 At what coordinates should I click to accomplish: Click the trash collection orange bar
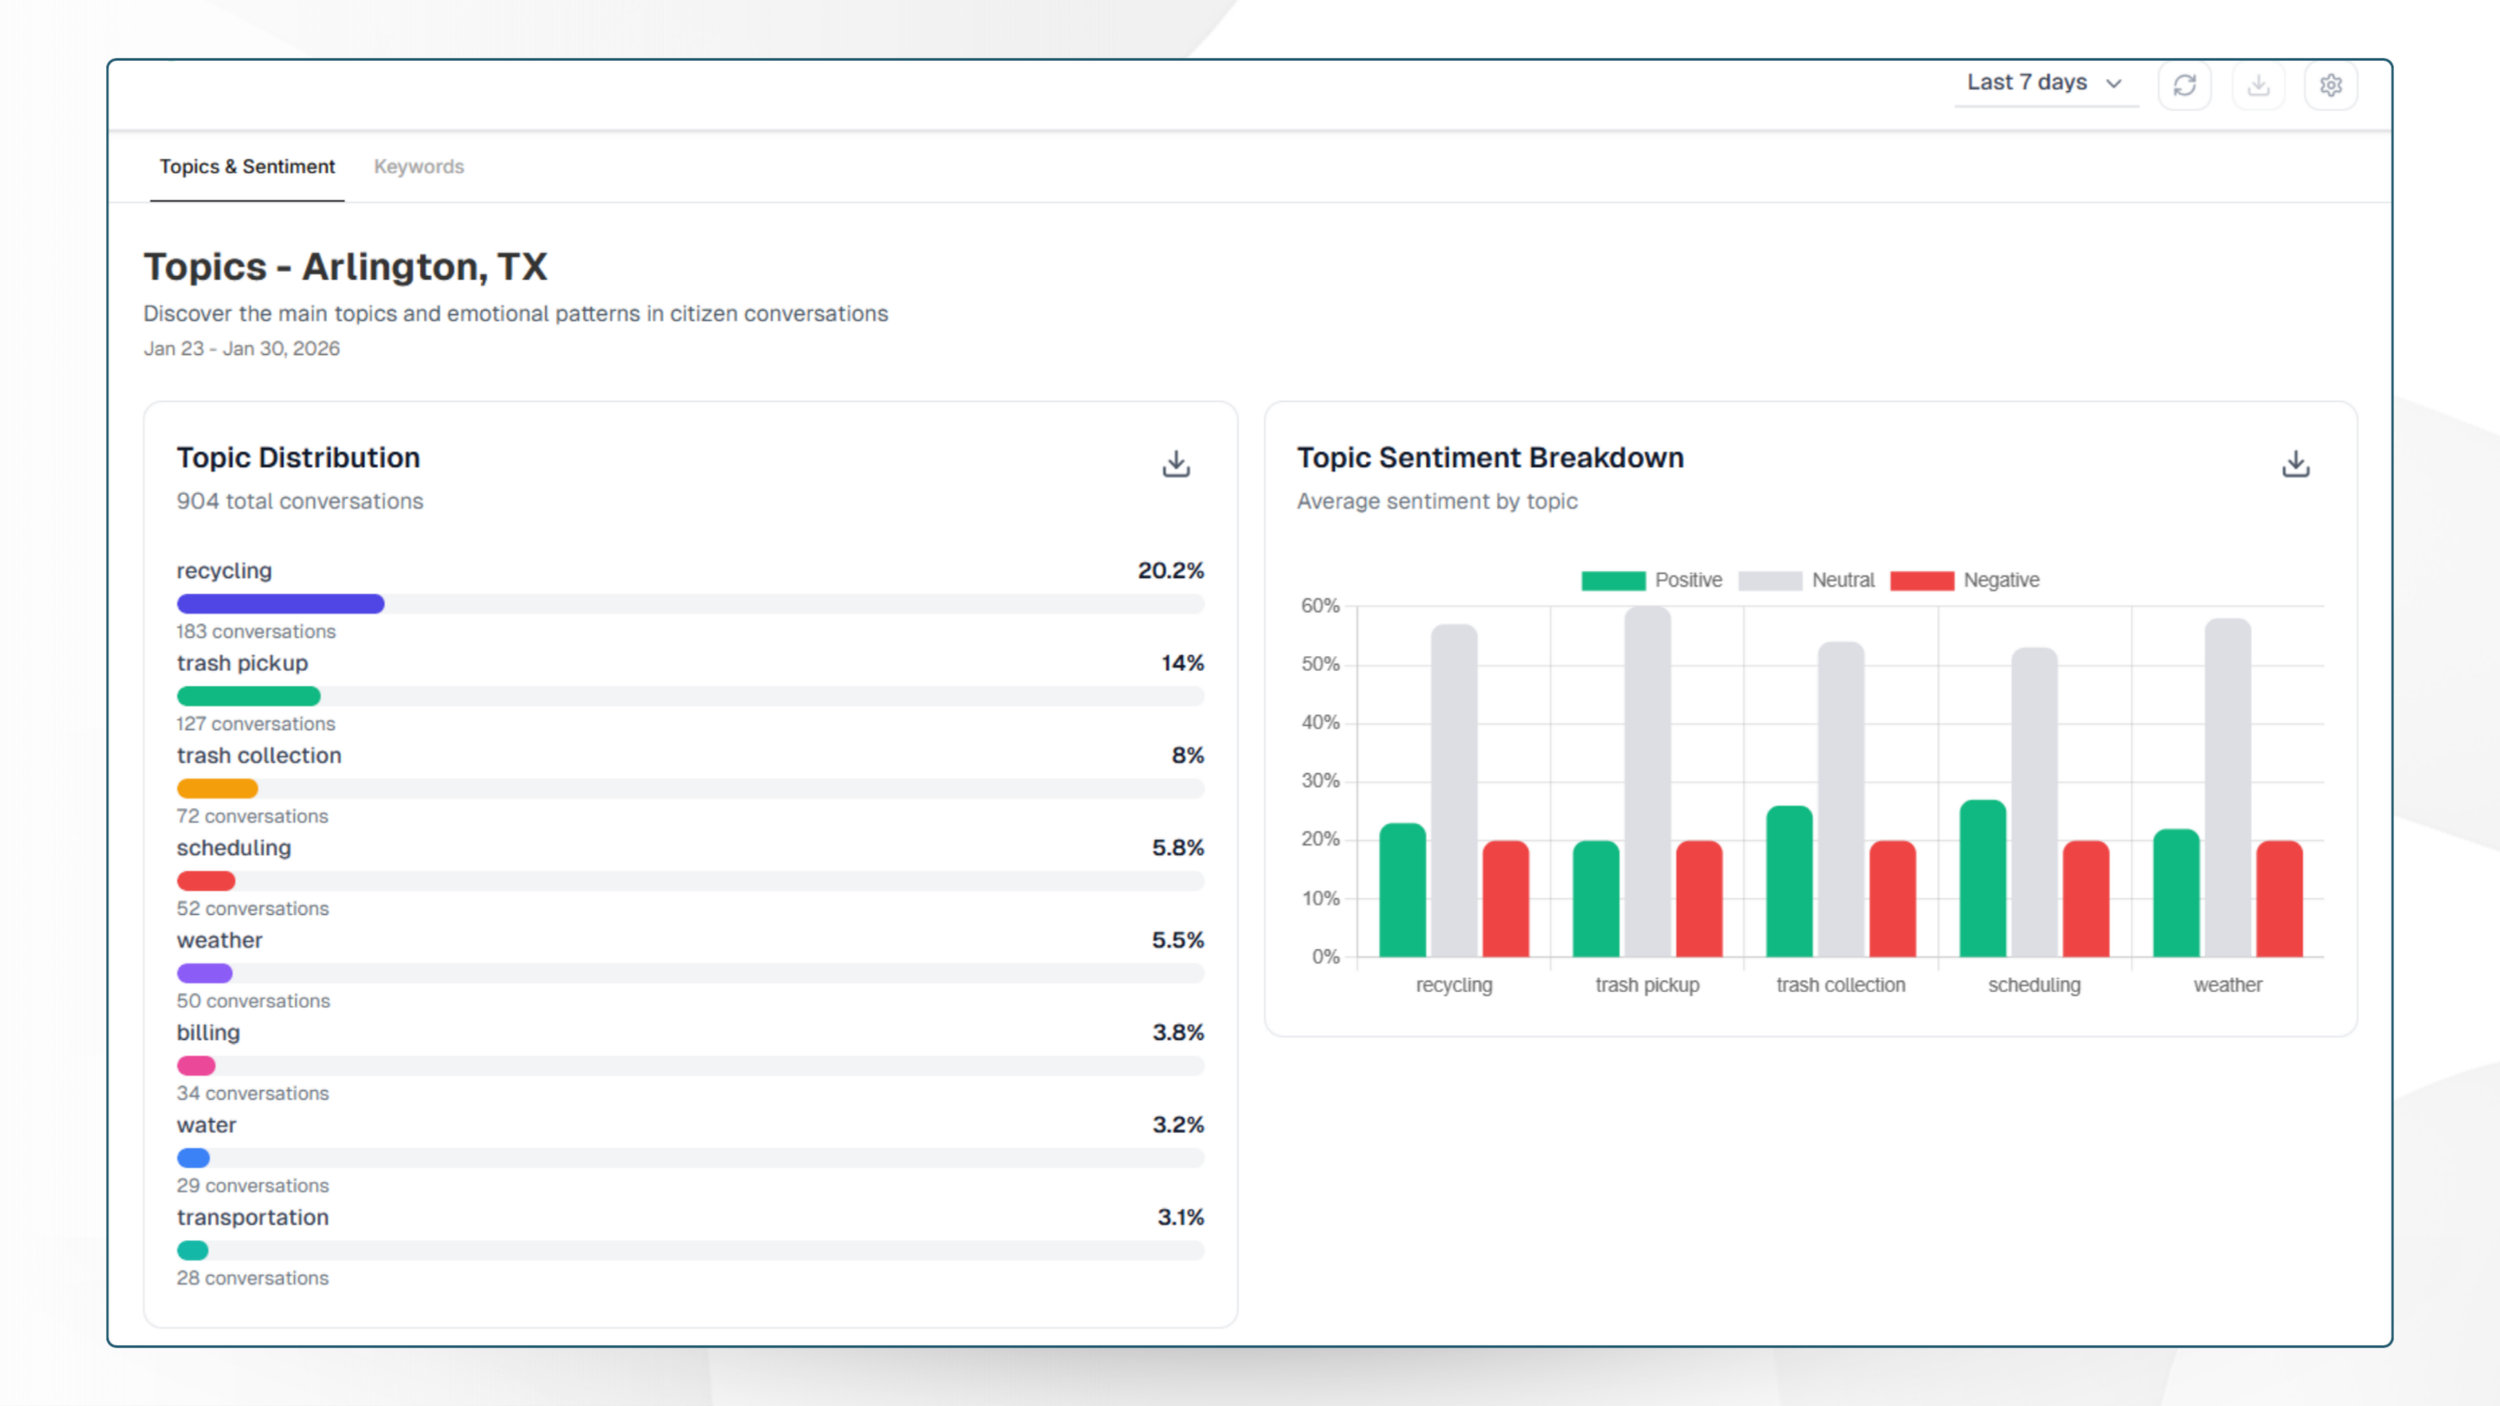click(217, 789)
